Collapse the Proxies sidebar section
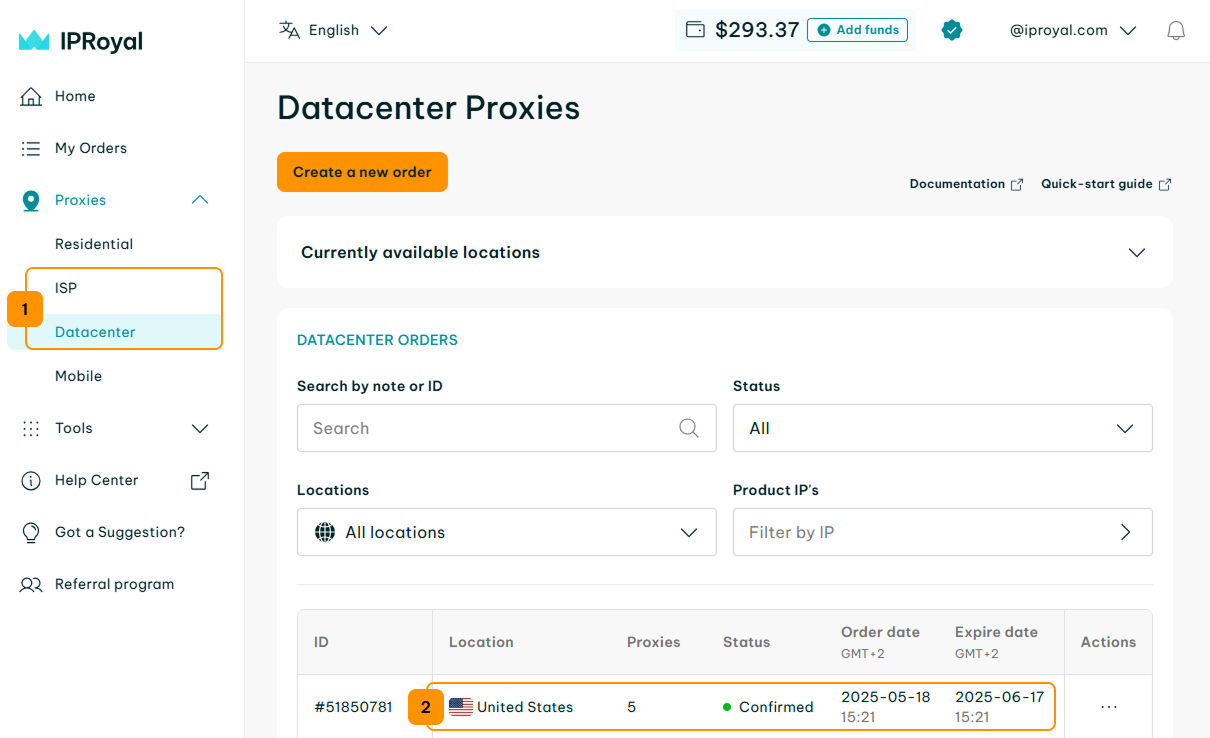The width and height of the screenshot is (1210, 738). (x=200, y=200)
